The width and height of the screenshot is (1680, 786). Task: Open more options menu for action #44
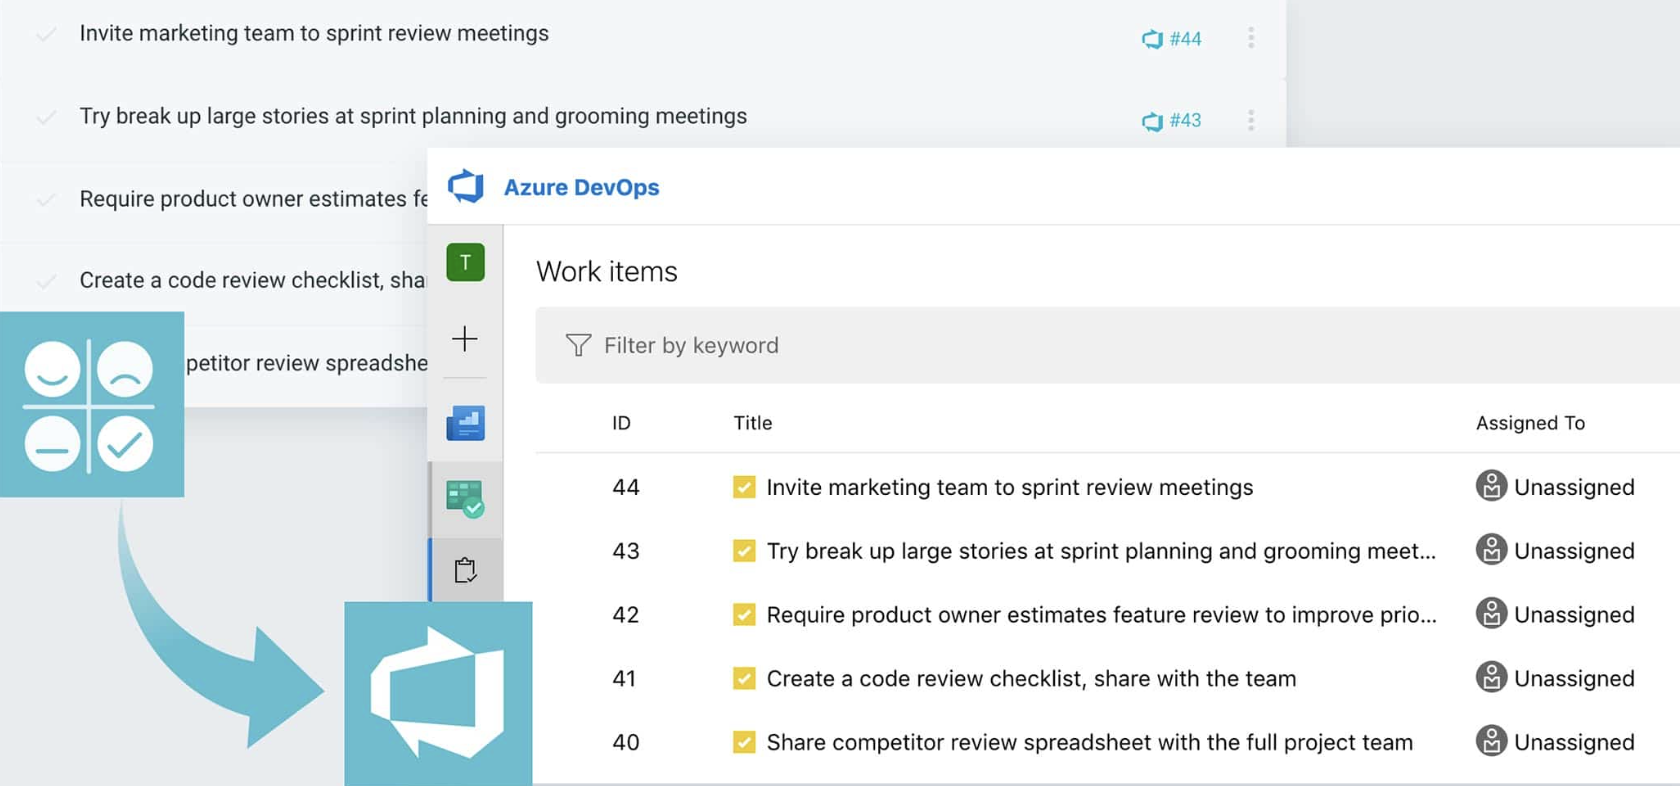(1251, 38)
